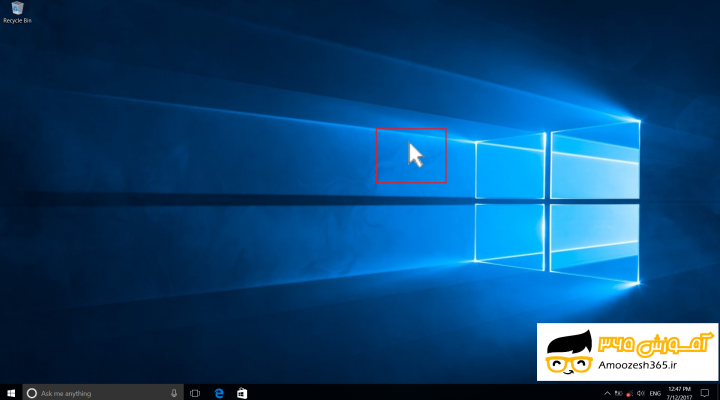Viewport: 720px width, 400px height.
Task: Click the Cortana microphone icon
Action: pos(174,393)
